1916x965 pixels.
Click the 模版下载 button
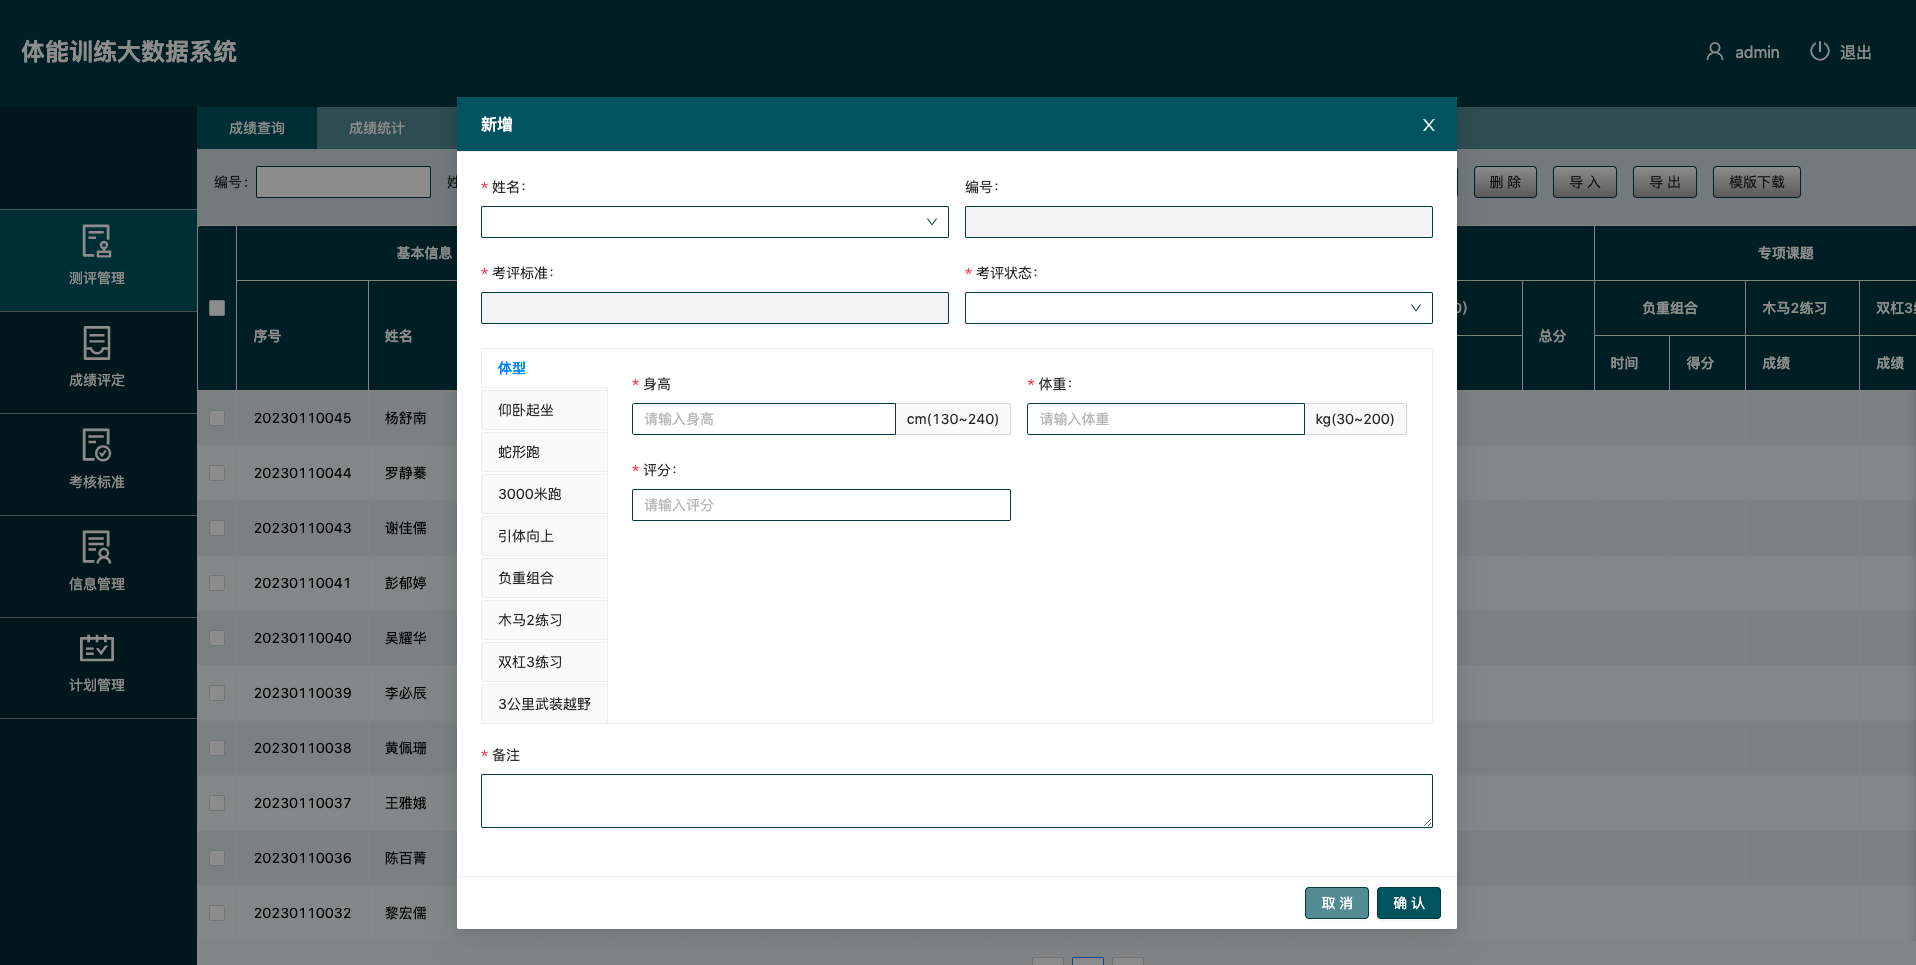(x=1757, y=182)
